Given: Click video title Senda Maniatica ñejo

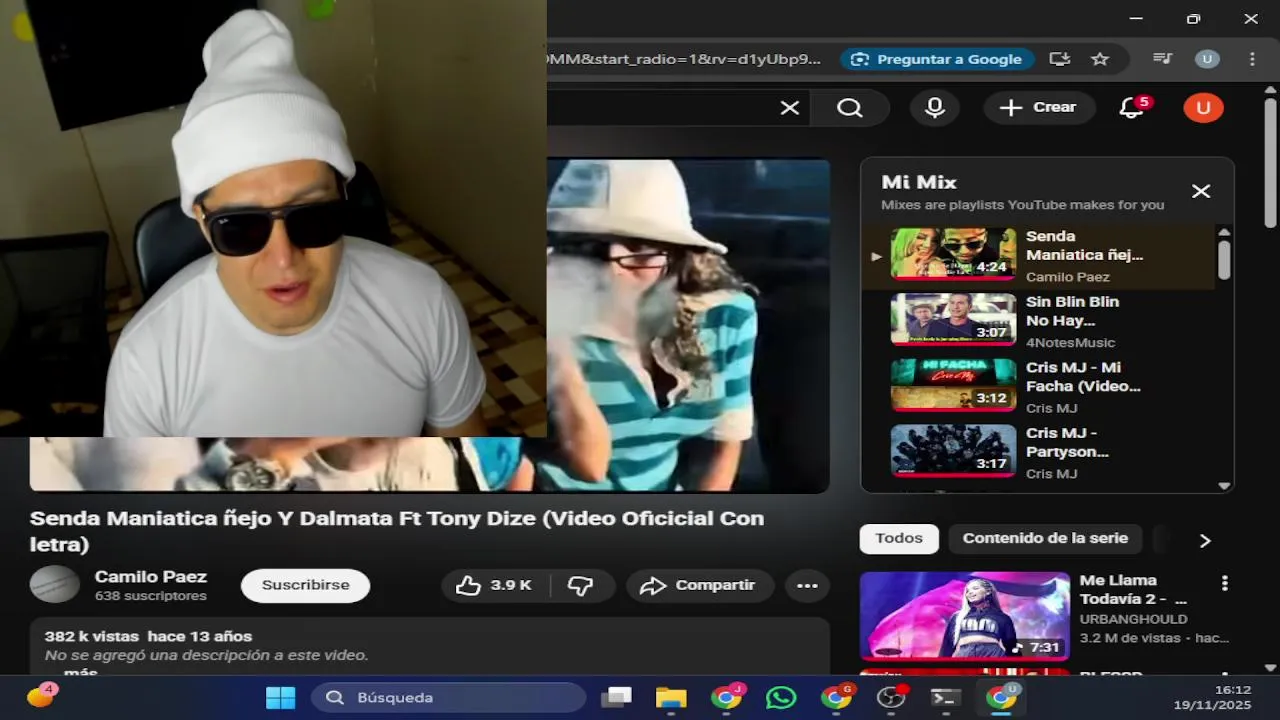Looking at the screenshot, I should [397, 531].
